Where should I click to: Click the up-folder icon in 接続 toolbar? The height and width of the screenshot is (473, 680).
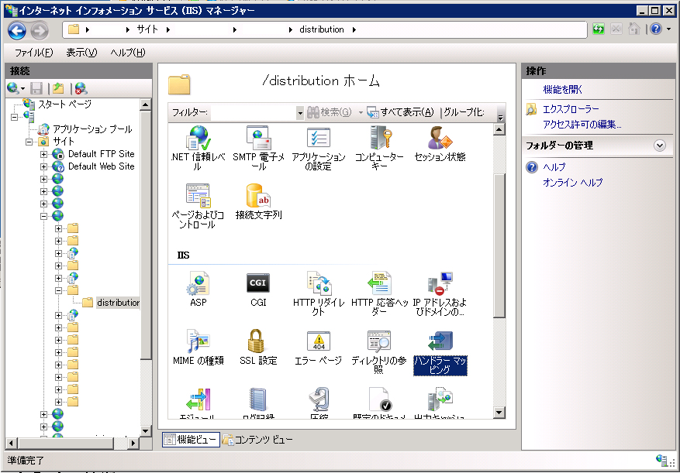pyautogui.click(x=58, y=88)
